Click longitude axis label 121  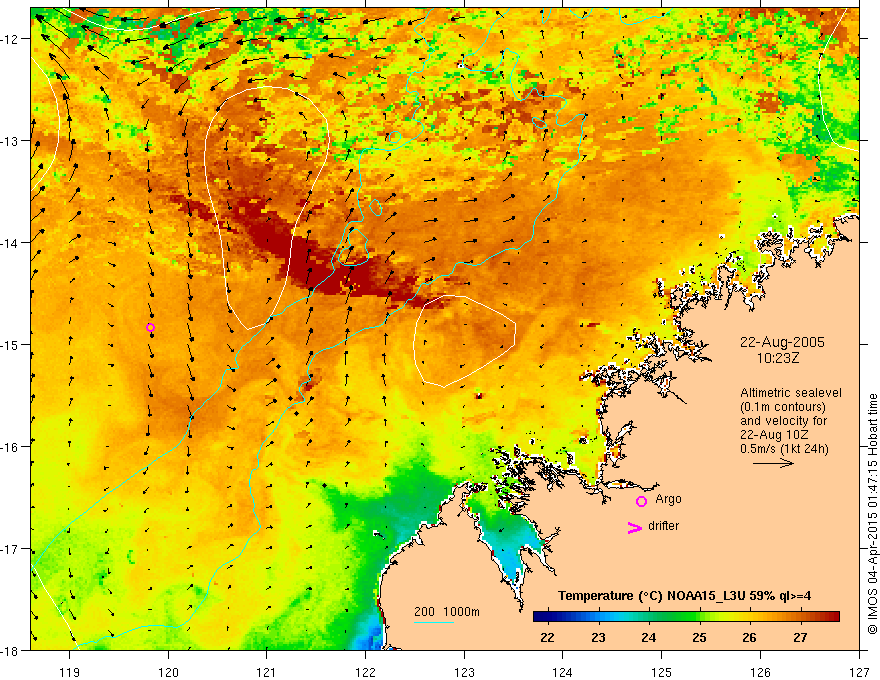[267, 672]
